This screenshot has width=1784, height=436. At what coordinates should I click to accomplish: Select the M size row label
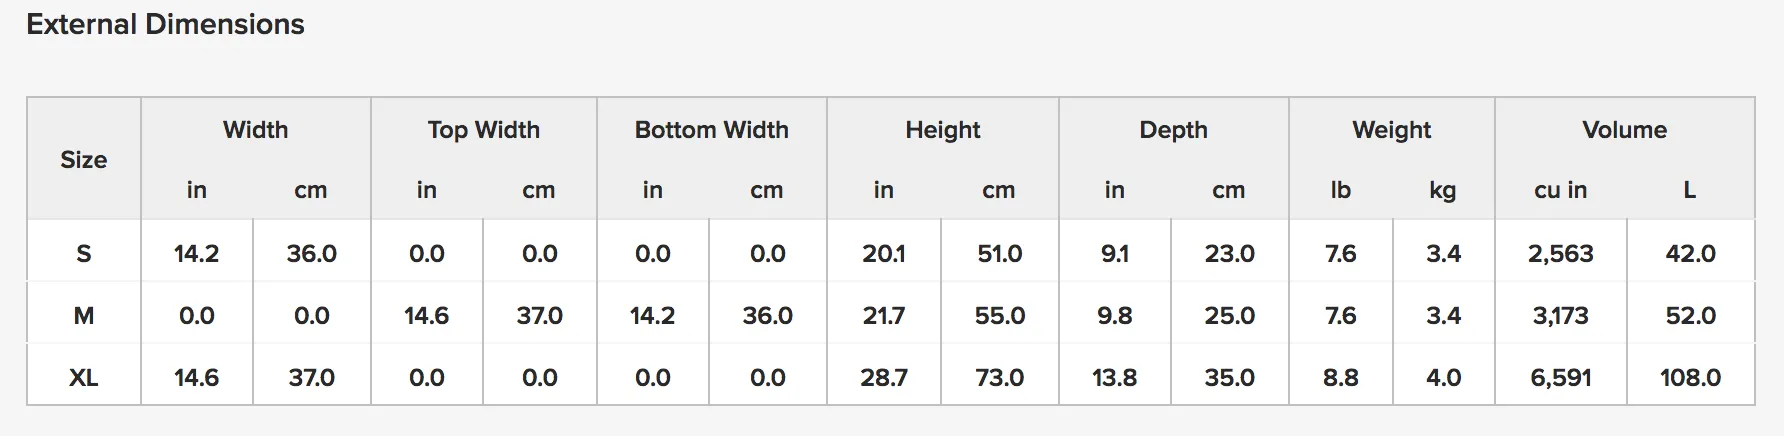[84, 315]
